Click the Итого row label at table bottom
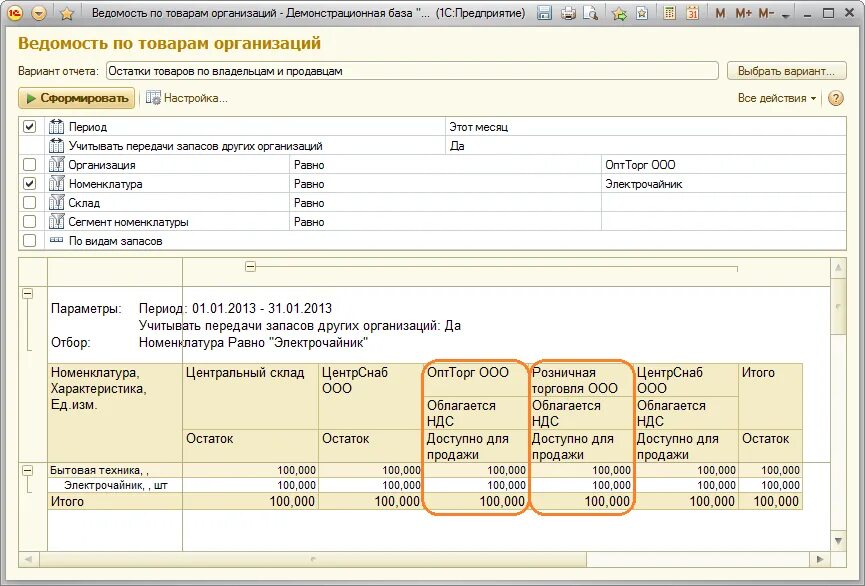This screenshot has height=586, width=865. [x=67, y=502]
